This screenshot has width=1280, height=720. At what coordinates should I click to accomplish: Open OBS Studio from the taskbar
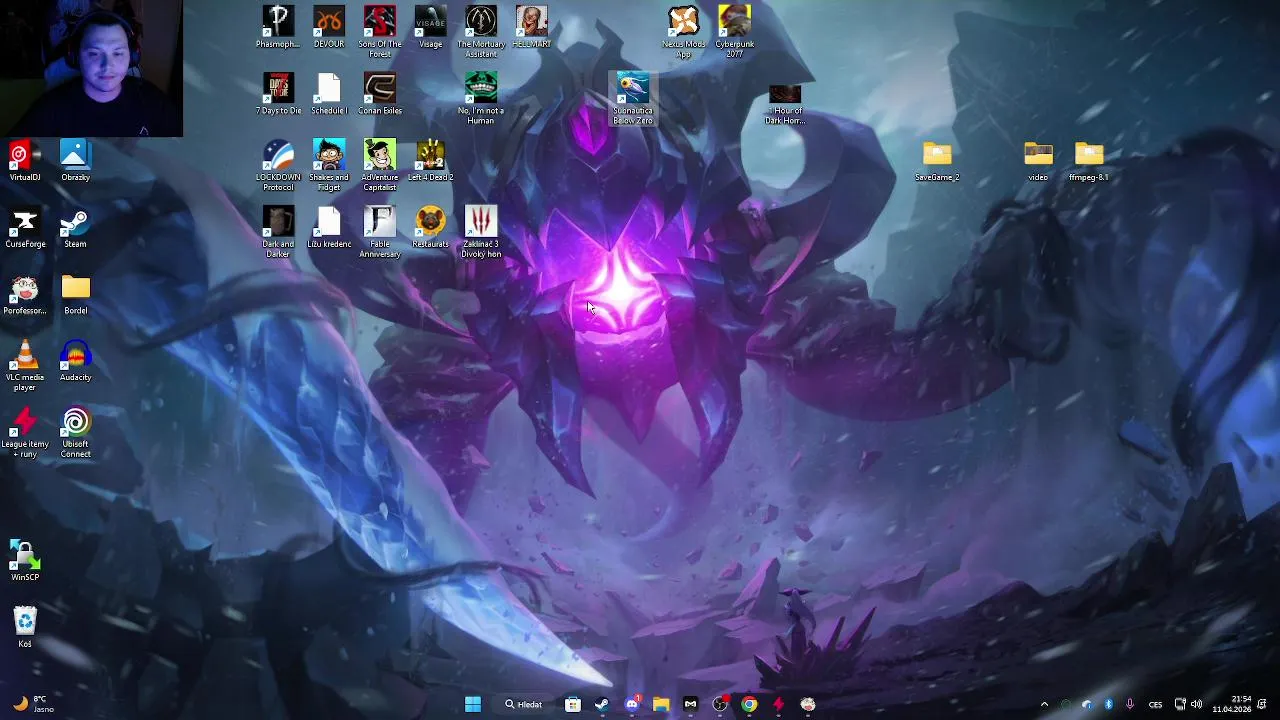(x=720, y=704)
